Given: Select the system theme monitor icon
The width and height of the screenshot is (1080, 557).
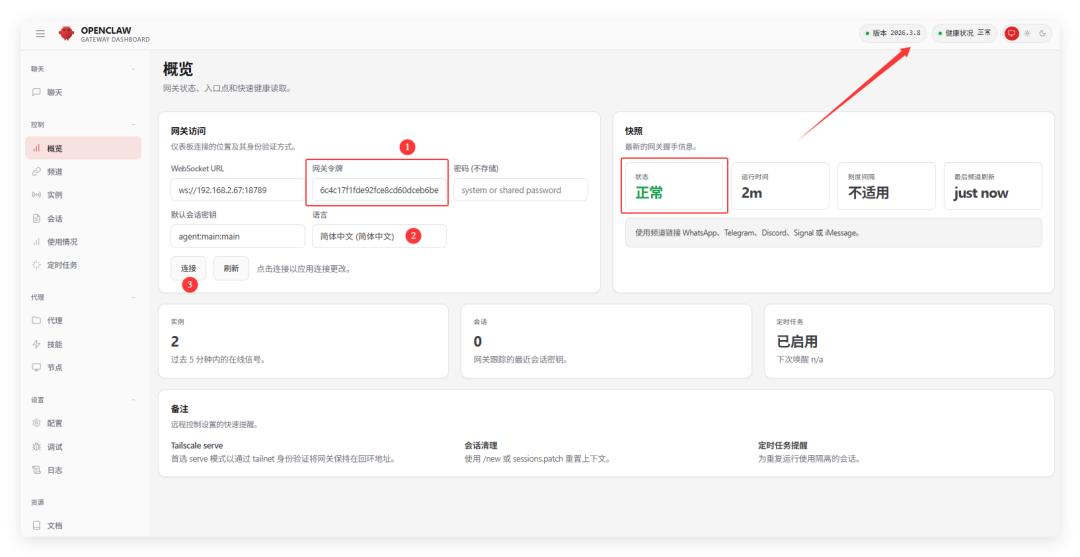Looking at the screenshot, I should pos(1011,33).
